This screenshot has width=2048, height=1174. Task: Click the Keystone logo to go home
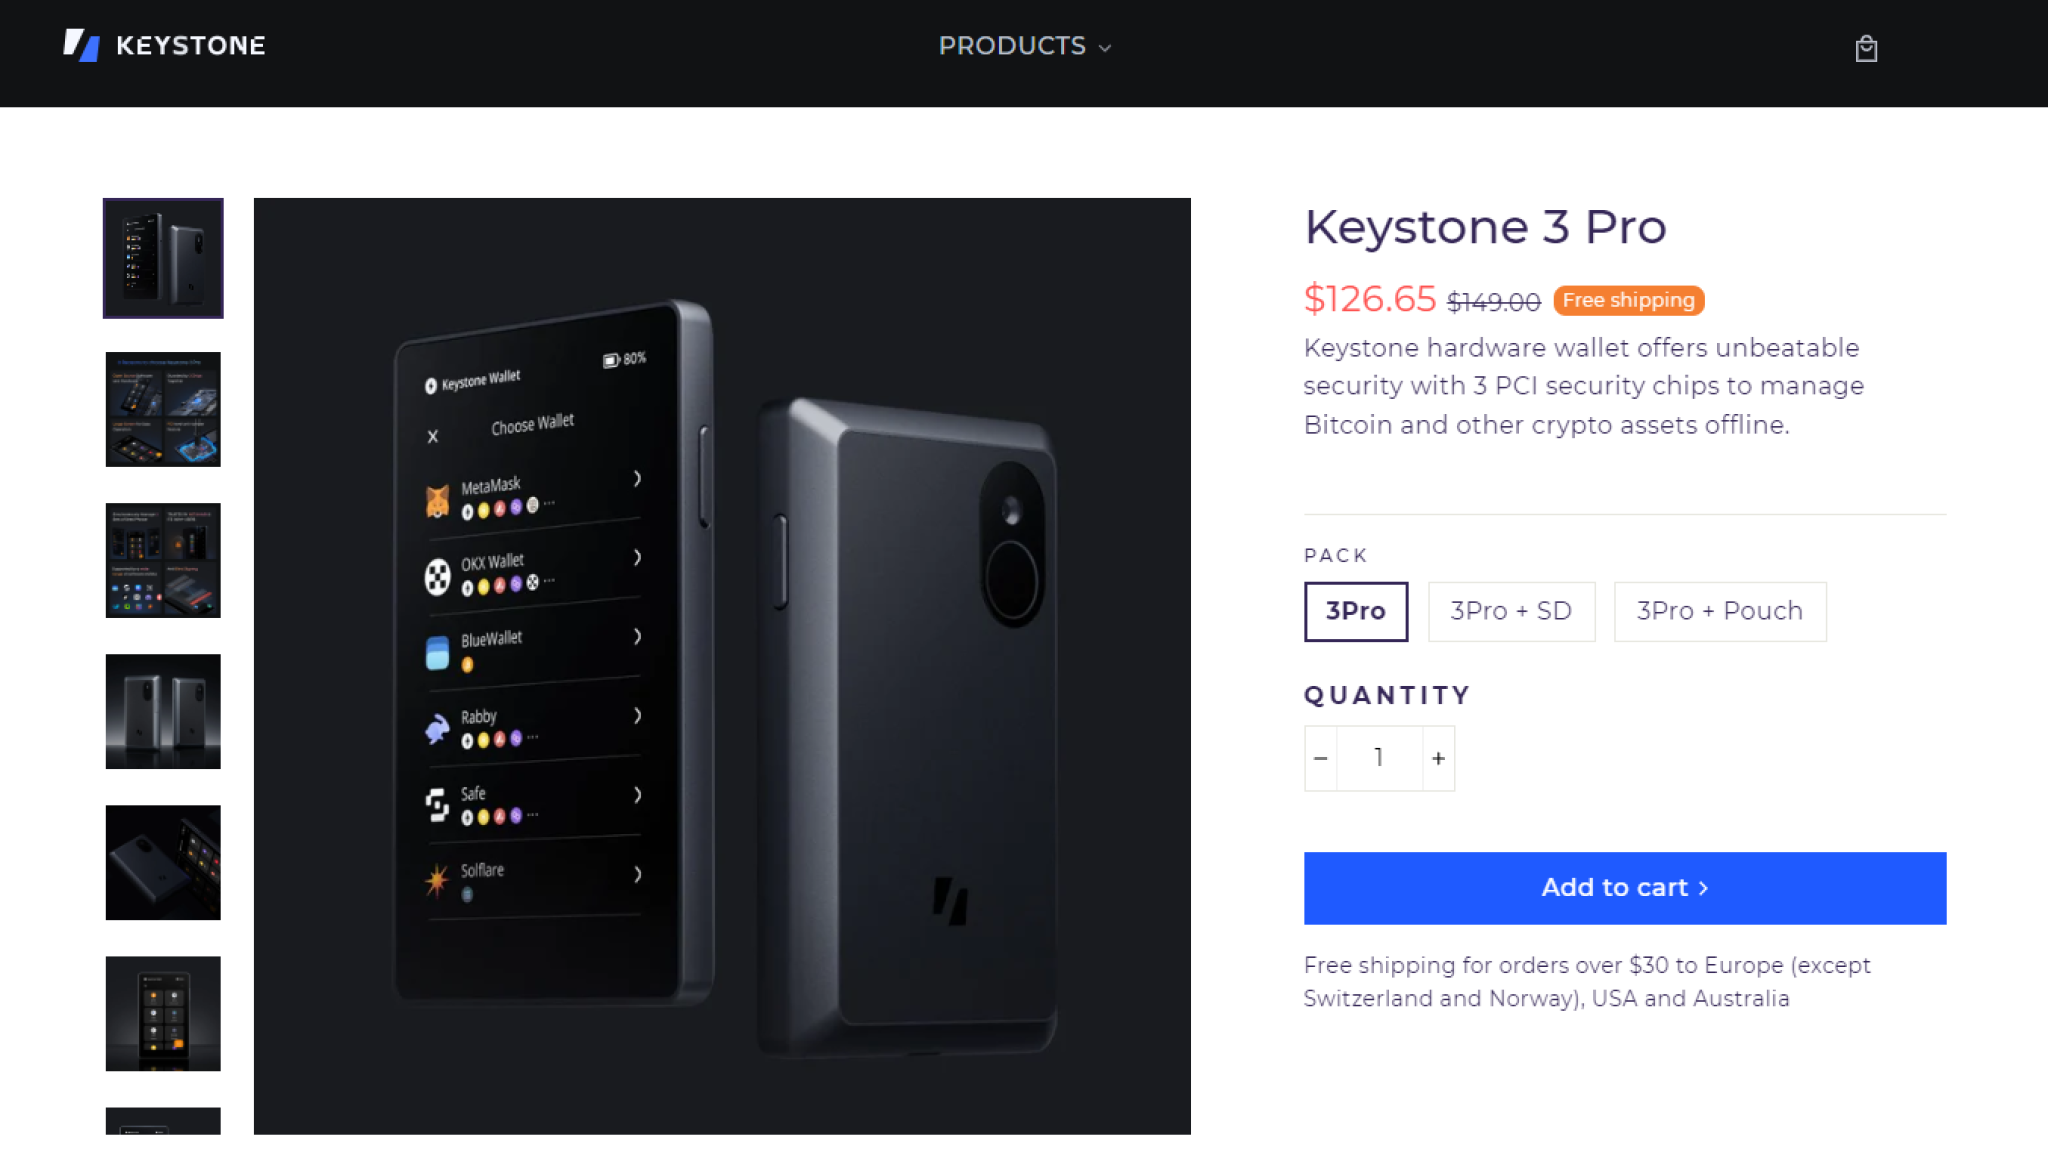[x=165, y=45]
